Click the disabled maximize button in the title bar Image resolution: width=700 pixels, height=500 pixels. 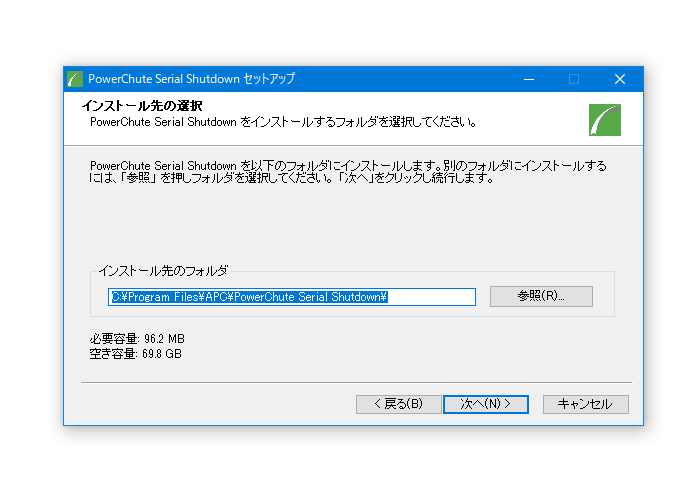pyautogui.click(x=574, y=79)
